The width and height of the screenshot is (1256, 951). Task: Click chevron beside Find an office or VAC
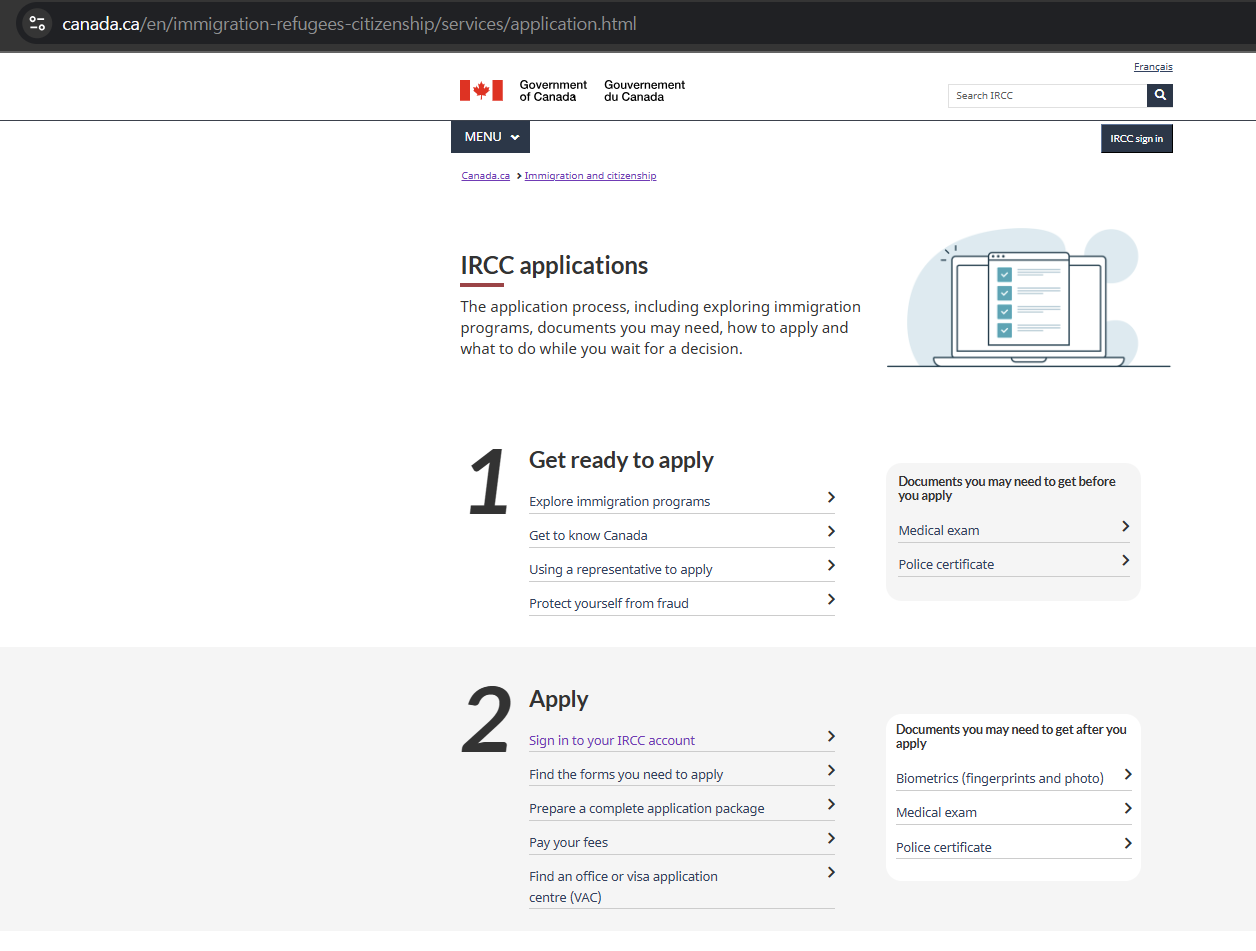pos(831,872)
